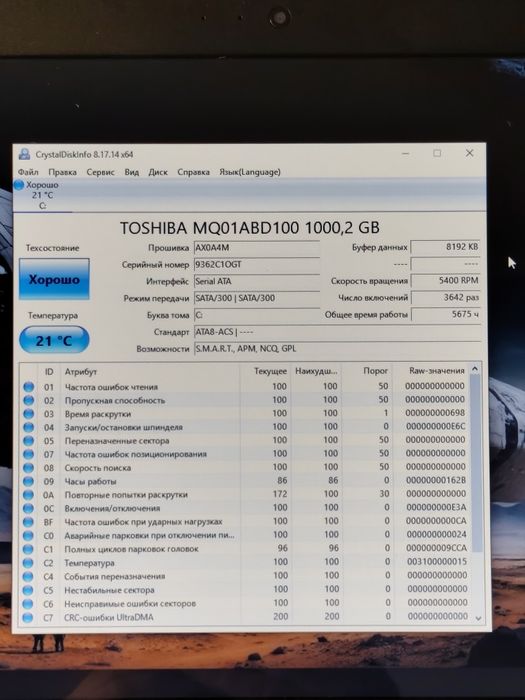Click status icon for Частота ошибок позиционирования
The image size is (525, 700).
(x=29, y=454)
